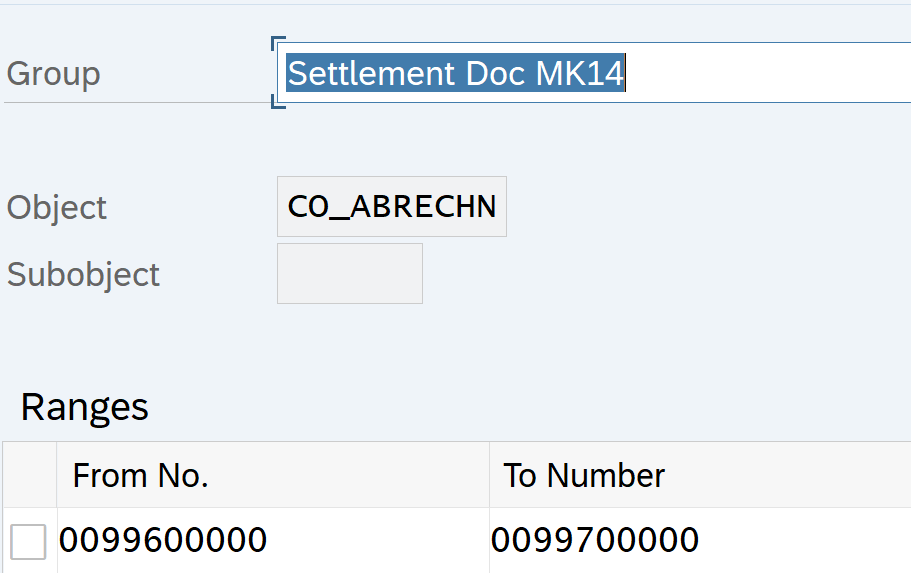Click the Object field showing CO_ABRECHN

click(391, 207)
